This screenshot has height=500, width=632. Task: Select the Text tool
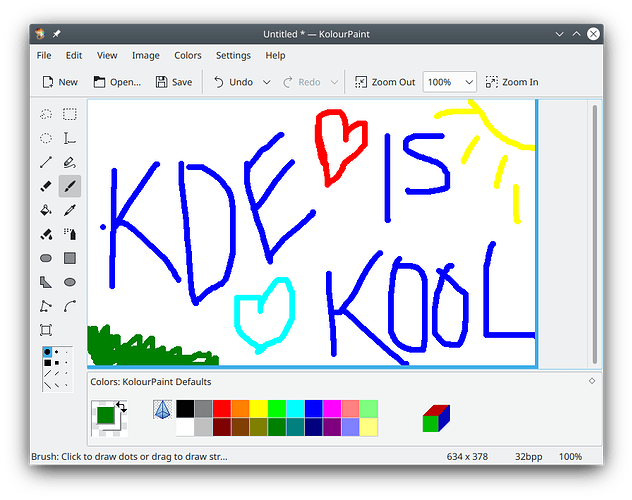pos(70,138)
